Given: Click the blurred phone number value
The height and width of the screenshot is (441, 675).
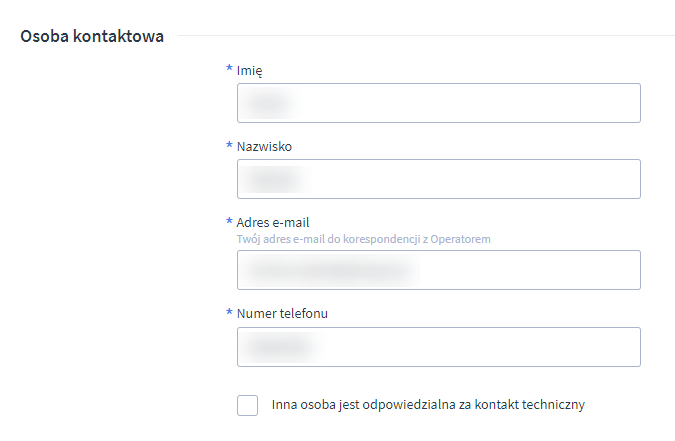Looking at the screenshot, I should point(280,347).
